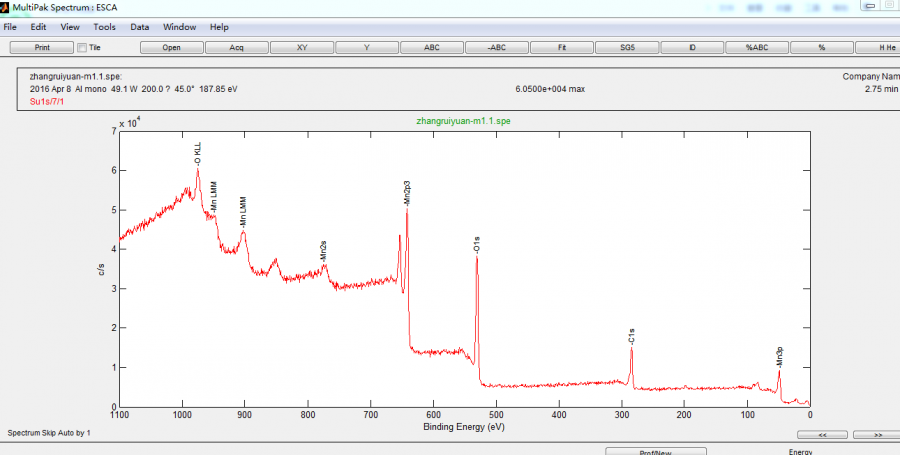900x455 pixels.
Task: Open the Edit menu
Action: (38, 27)
